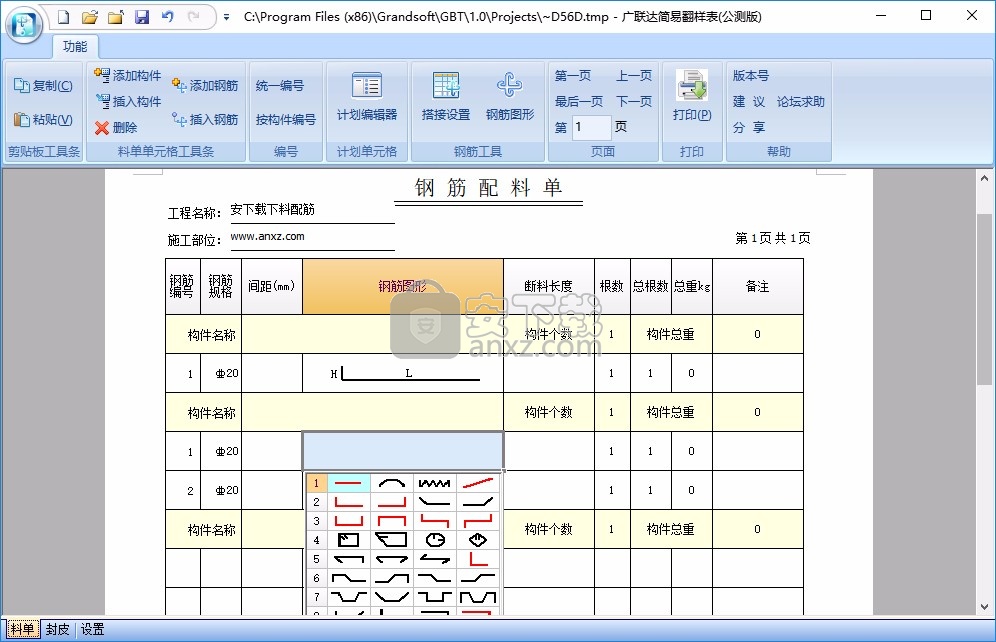Go to 上一页 previous page
996x642 pixels.
click(634, 76)
